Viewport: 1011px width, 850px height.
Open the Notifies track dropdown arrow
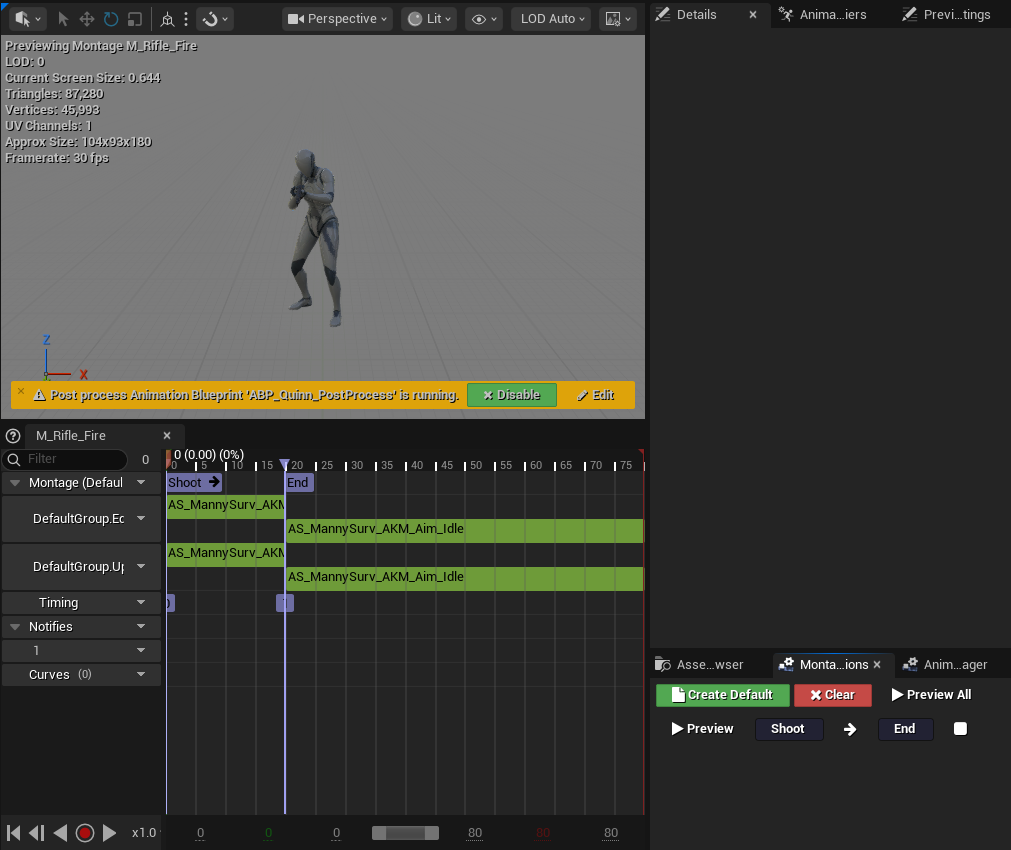pos(141,626)
